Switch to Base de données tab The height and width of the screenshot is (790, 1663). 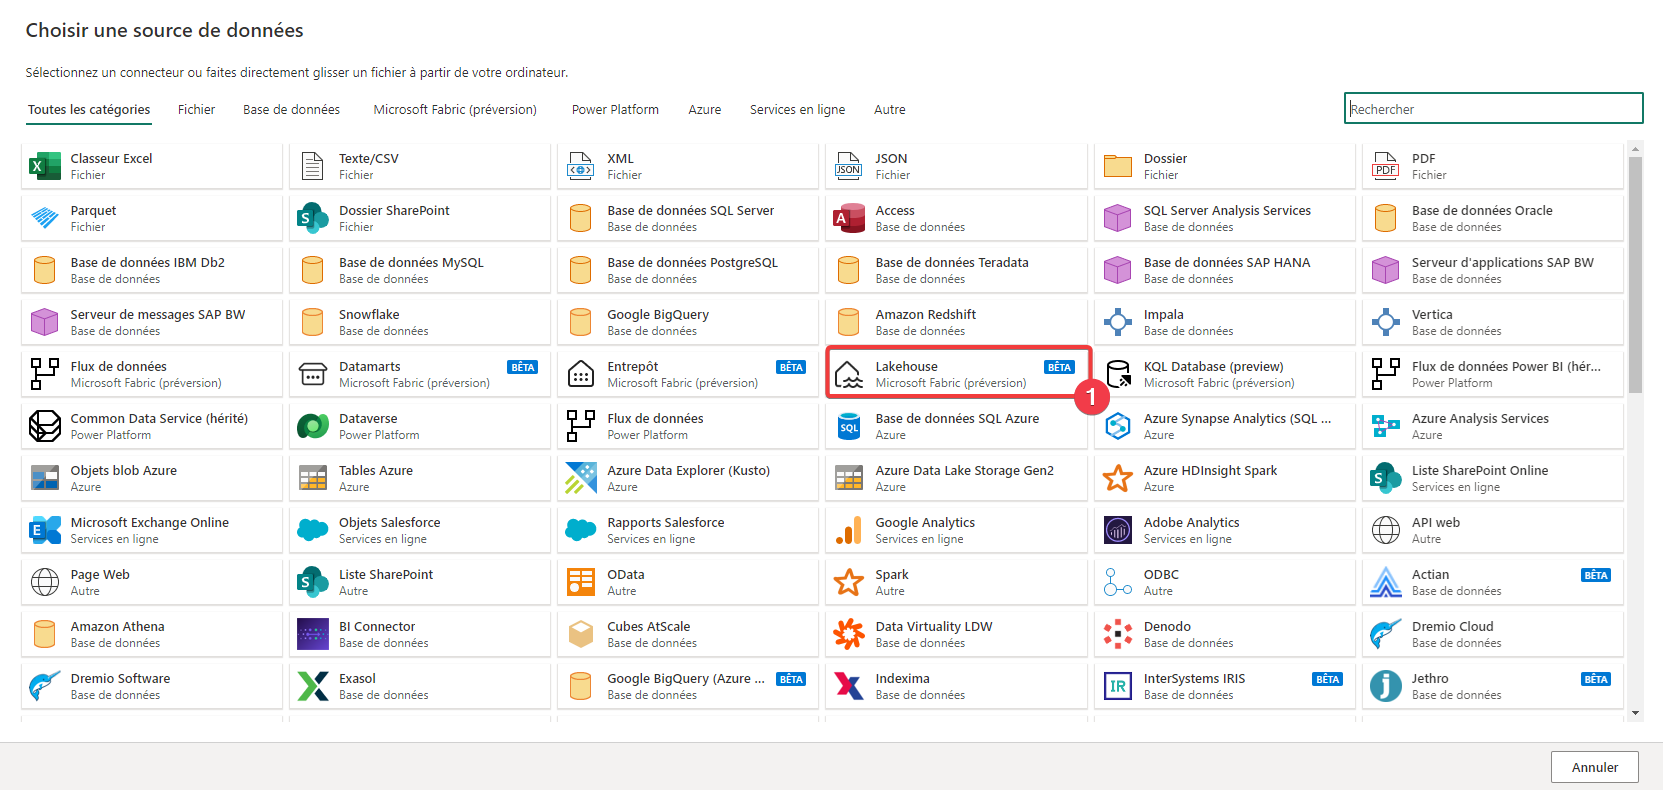click(x=292, y=110)
